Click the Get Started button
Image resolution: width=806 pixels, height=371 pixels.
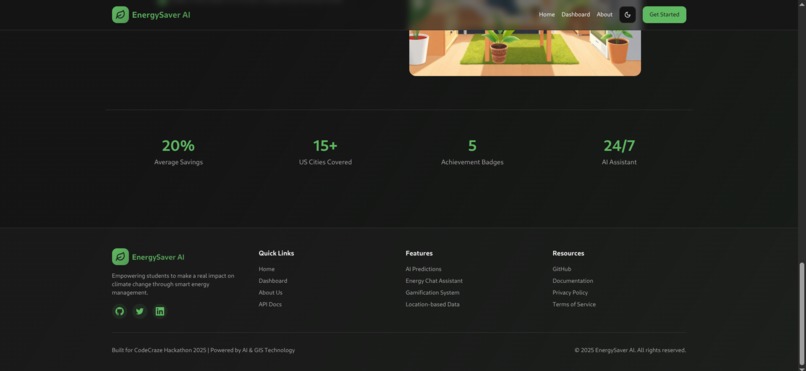pyautogui.click(x=664, y=14)
